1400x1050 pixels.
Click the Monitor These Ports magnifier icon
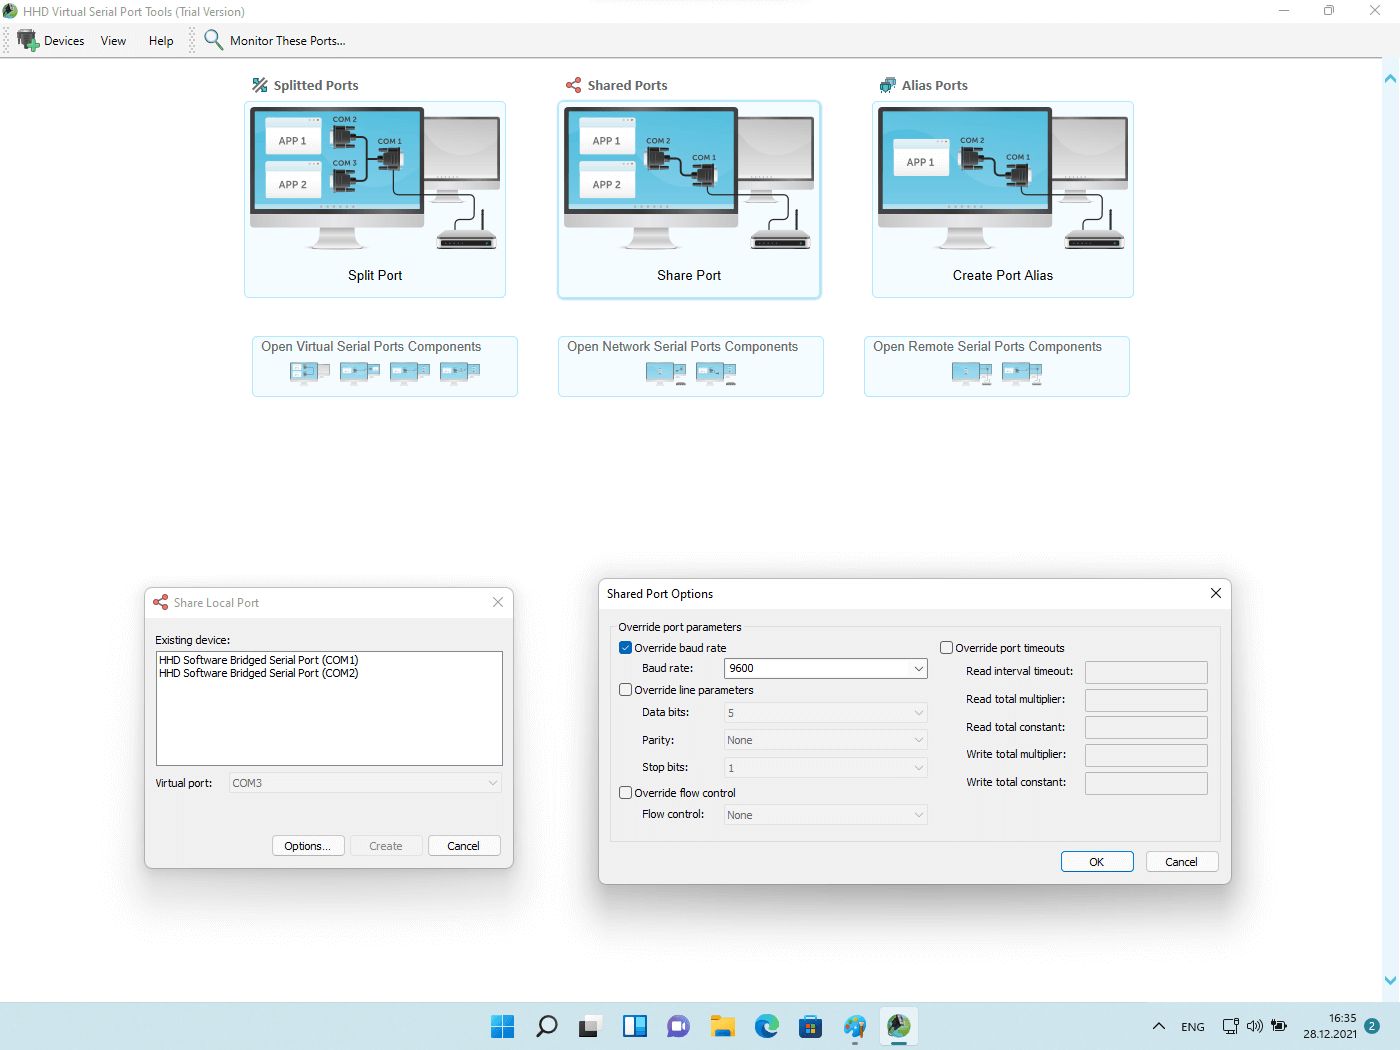click(x=213, y=40)
